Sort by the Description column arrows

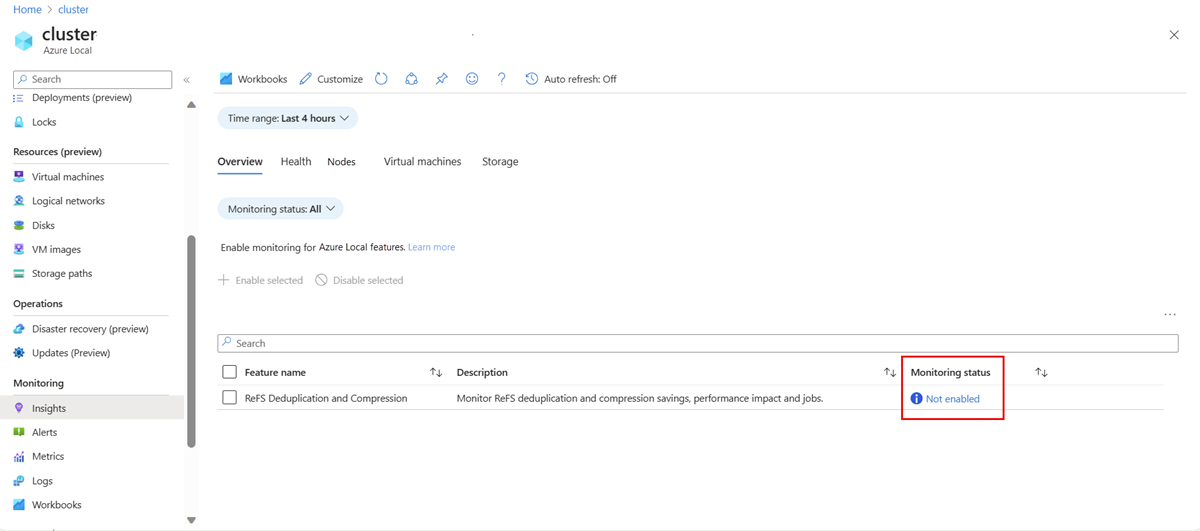point(890,372)
